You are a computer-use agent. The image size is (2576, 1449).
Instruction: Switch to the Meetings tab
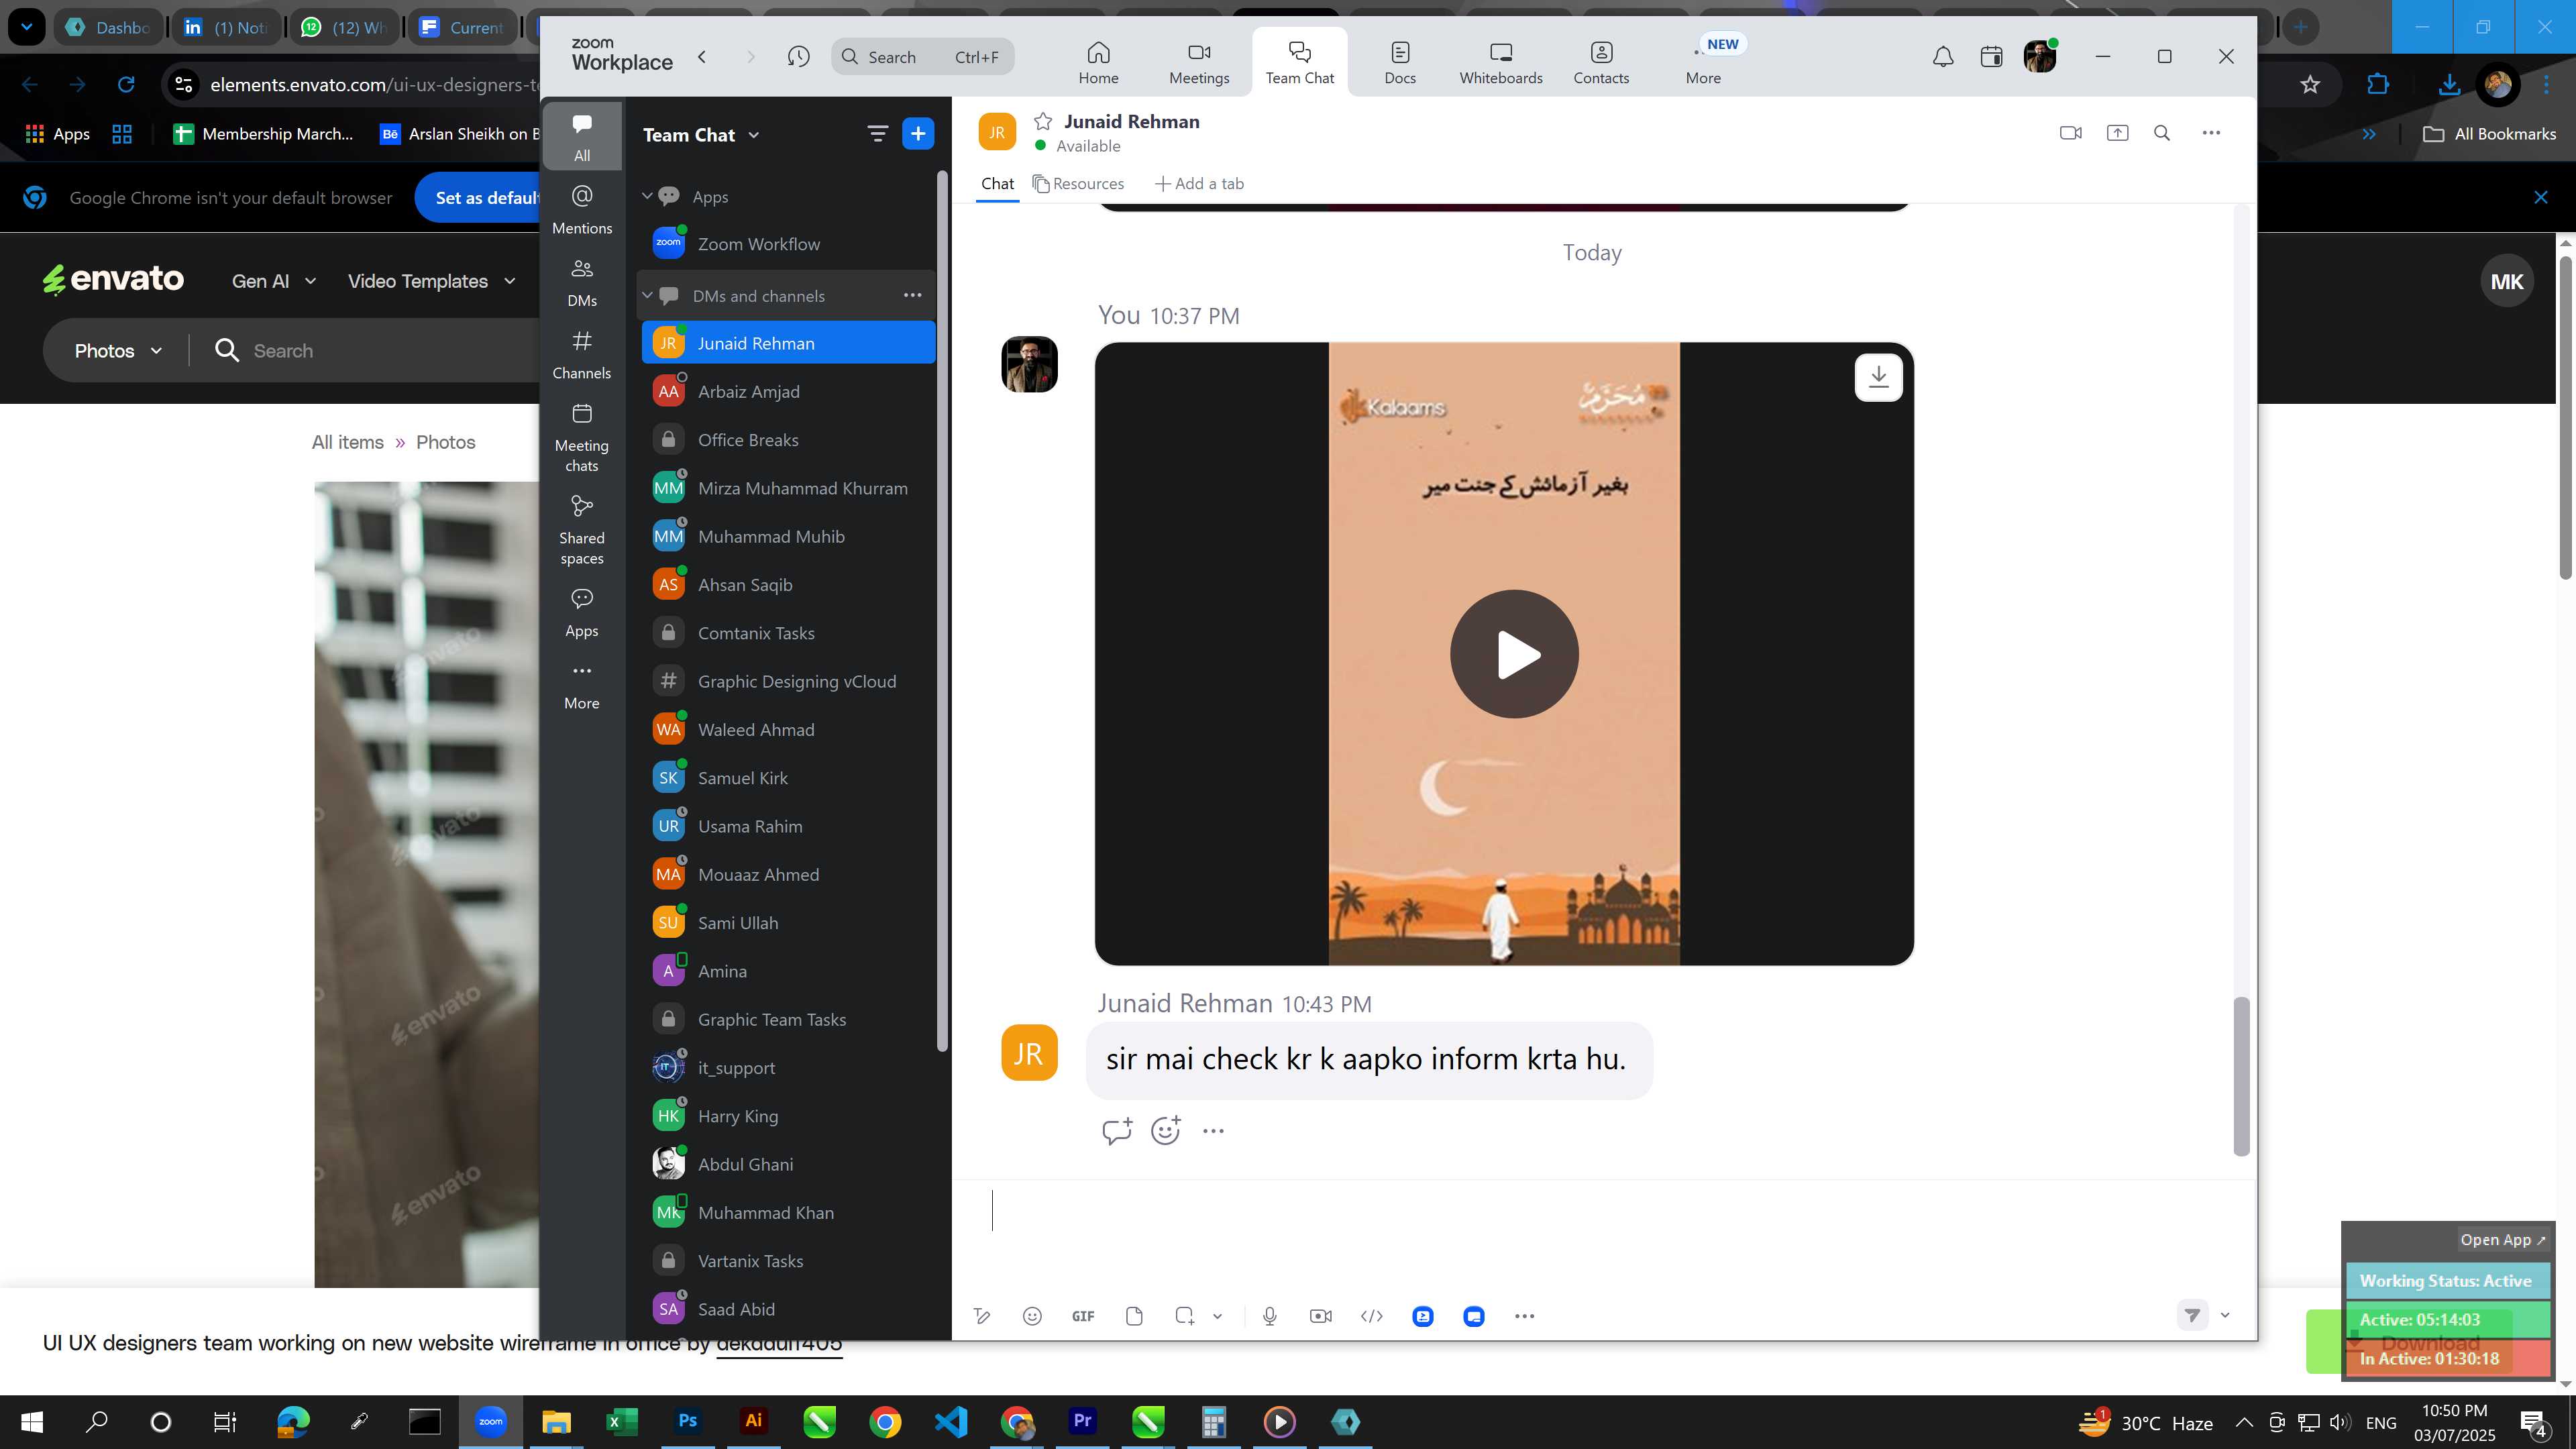point(1199,62)
